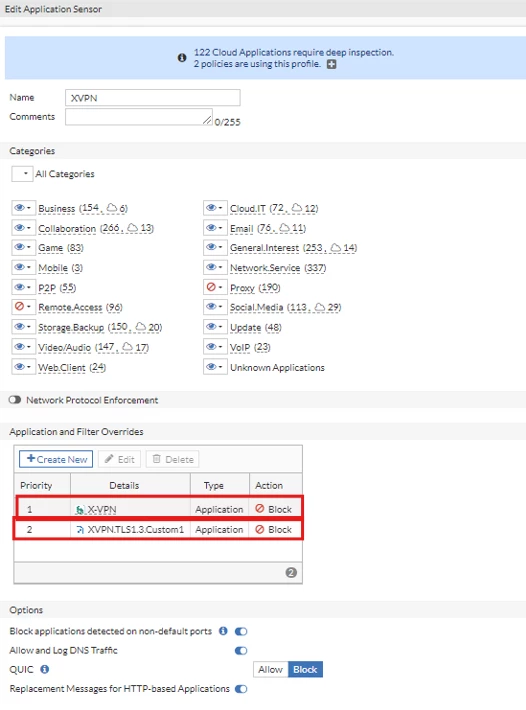The height and width of the screenshot is (710, 526).
Task: Open the Social.Media action dropdown
Action: (x=215, y=307)
